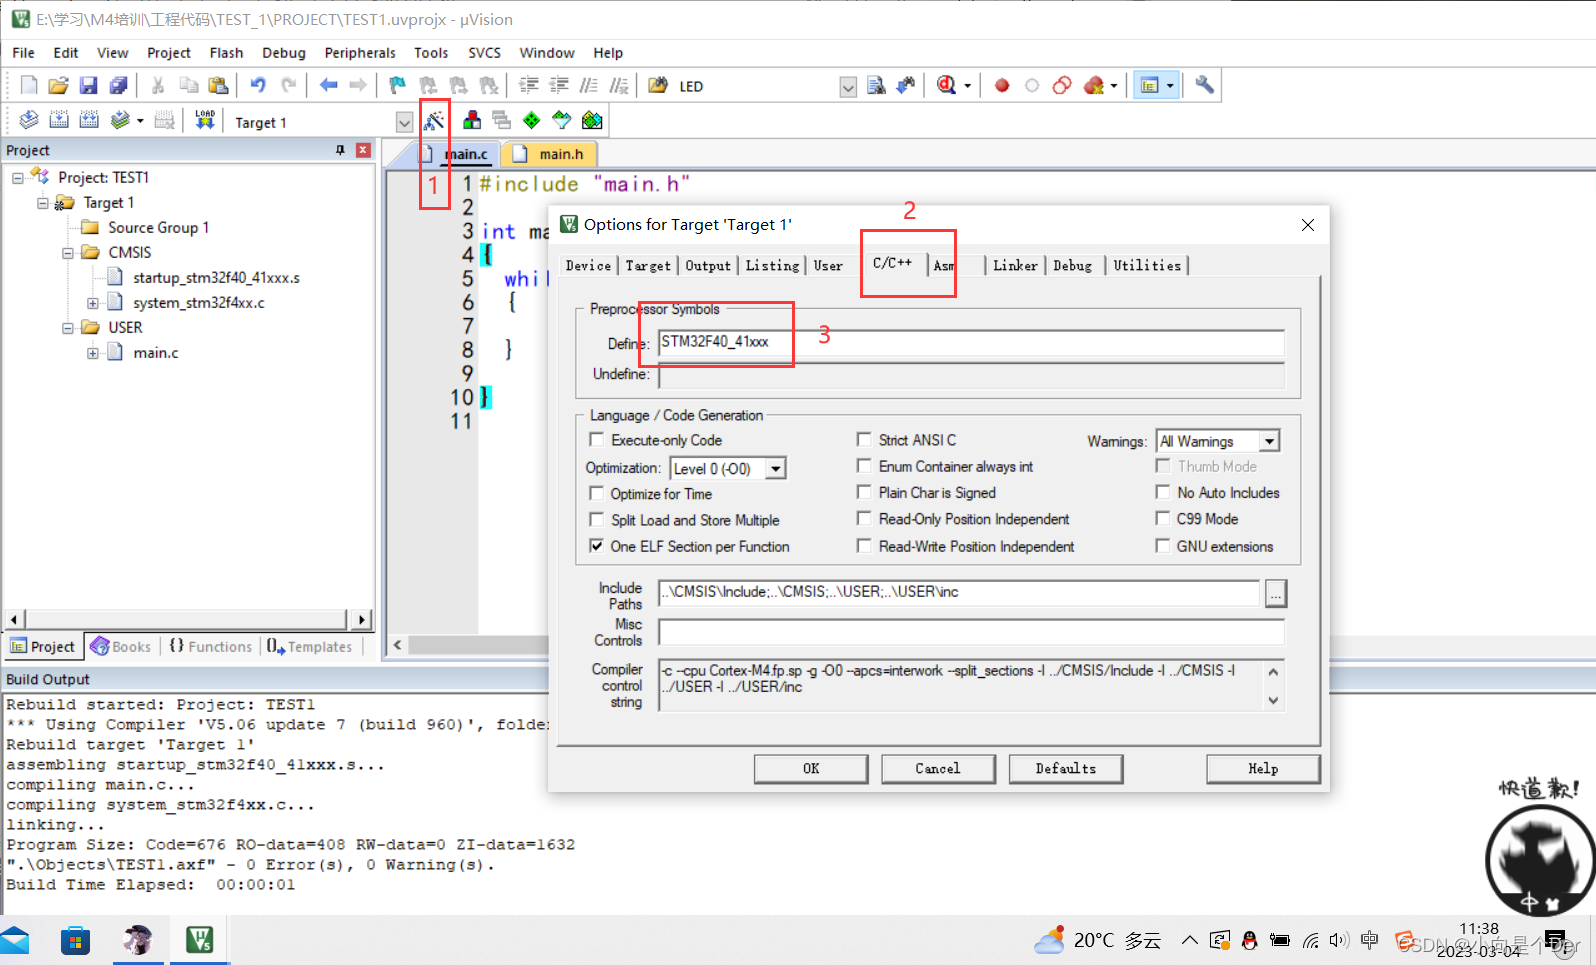Open Options for Target magic wand icon

[x=434, y=121]
